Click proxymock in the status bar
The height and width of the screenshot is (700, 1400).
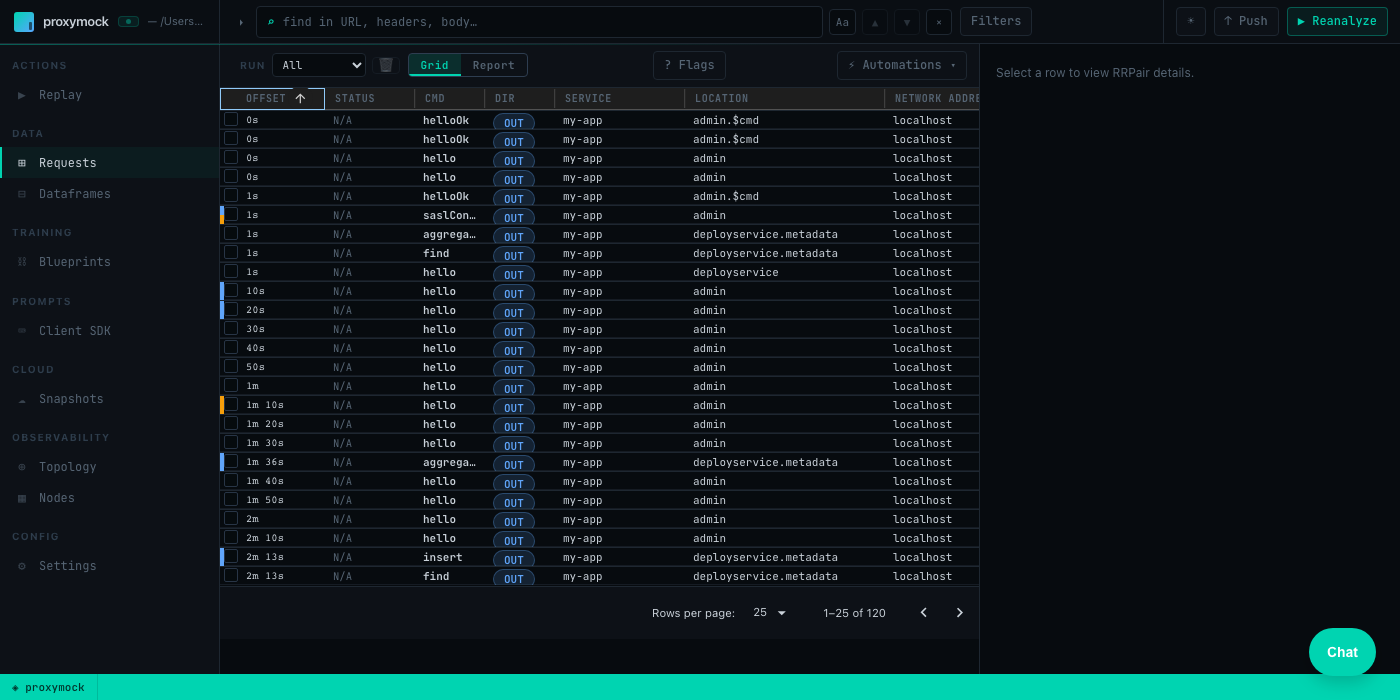[48, 687]
